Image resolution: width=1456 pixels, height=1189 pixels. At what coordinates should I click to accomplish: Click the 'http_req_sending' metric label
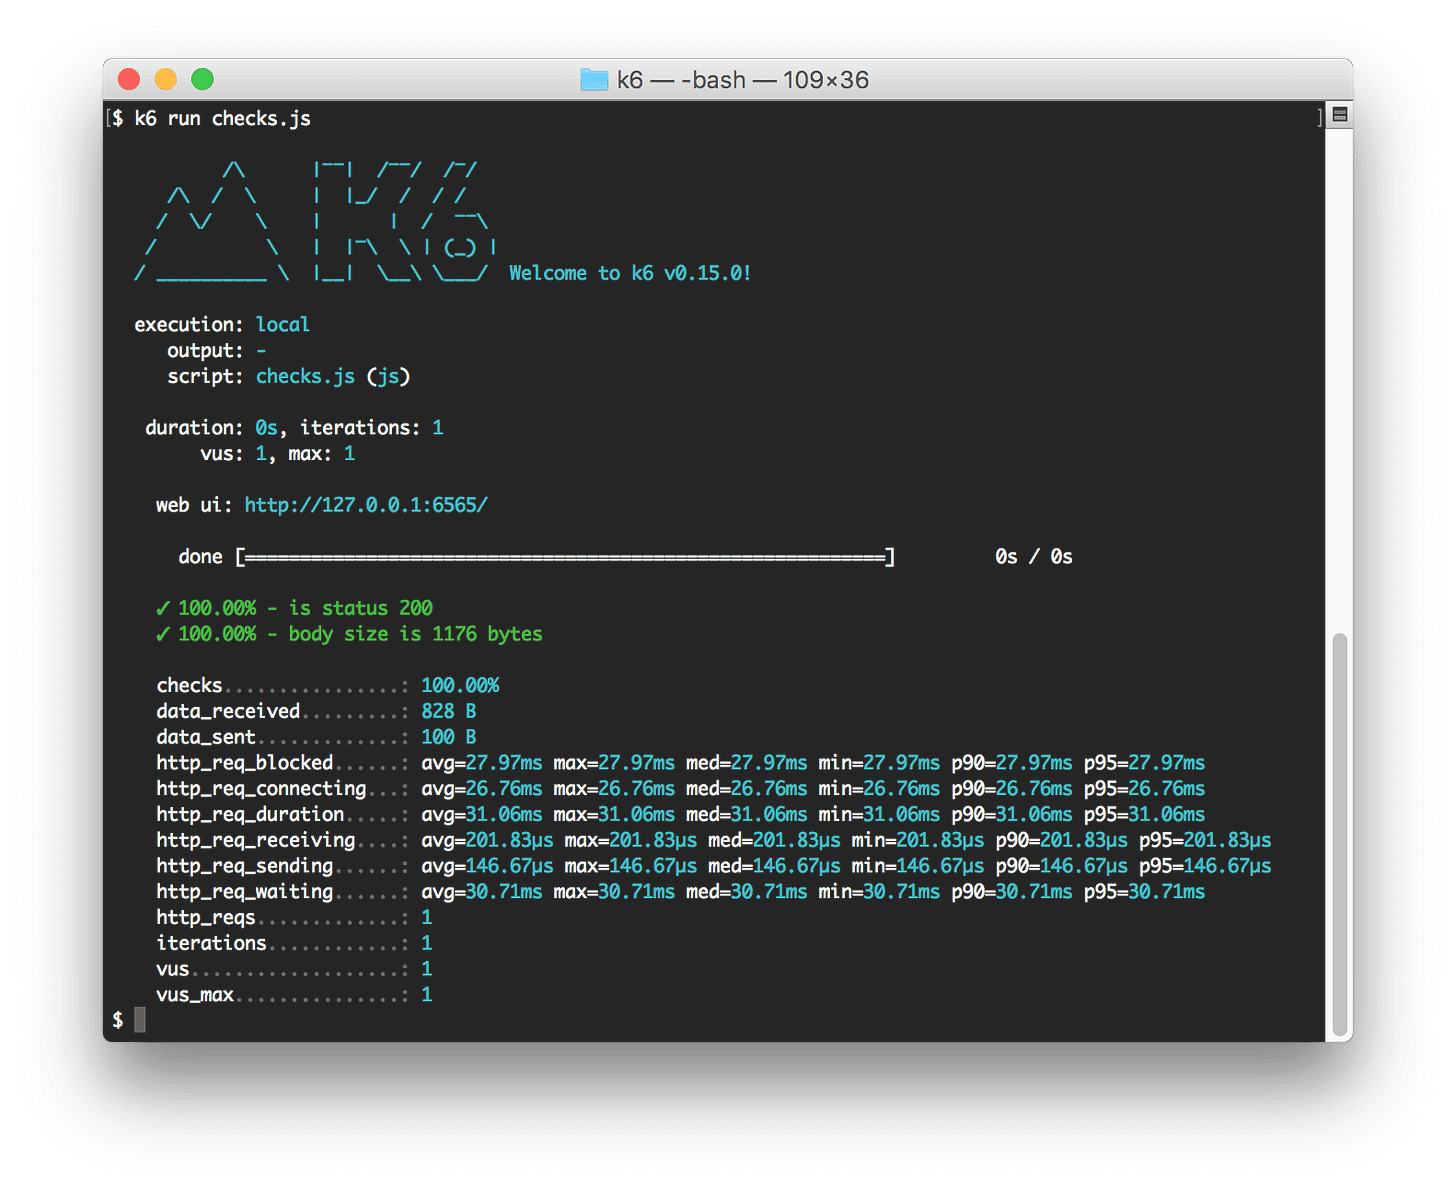[245, 866]
